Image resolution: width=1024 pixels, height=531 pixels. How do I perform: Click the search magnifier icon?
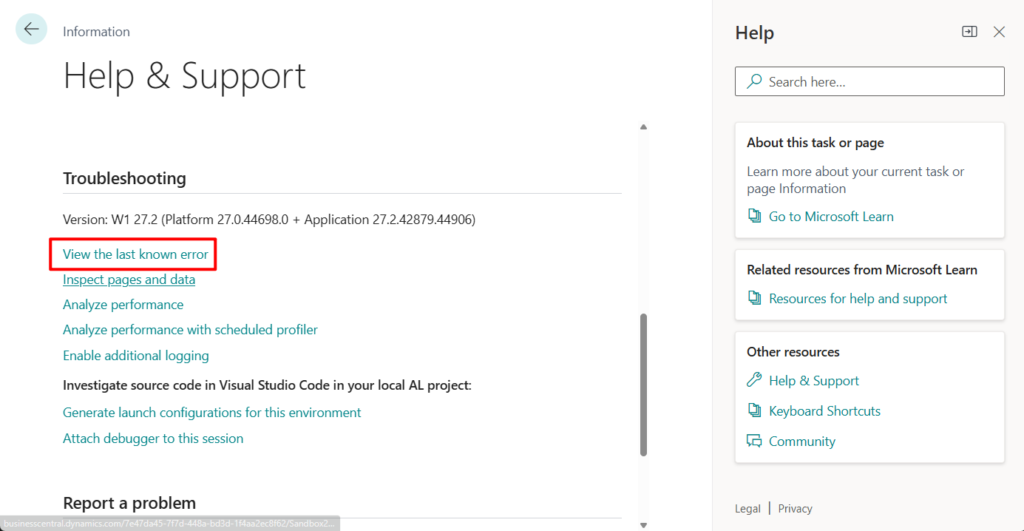coord(755,82)
